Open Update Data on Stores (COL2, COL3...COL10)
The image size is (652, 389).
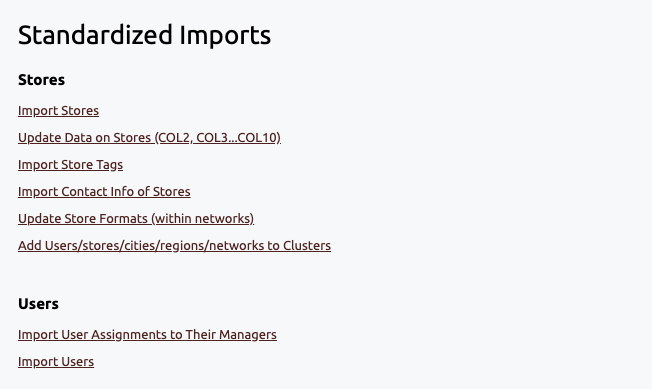[149, 138]
